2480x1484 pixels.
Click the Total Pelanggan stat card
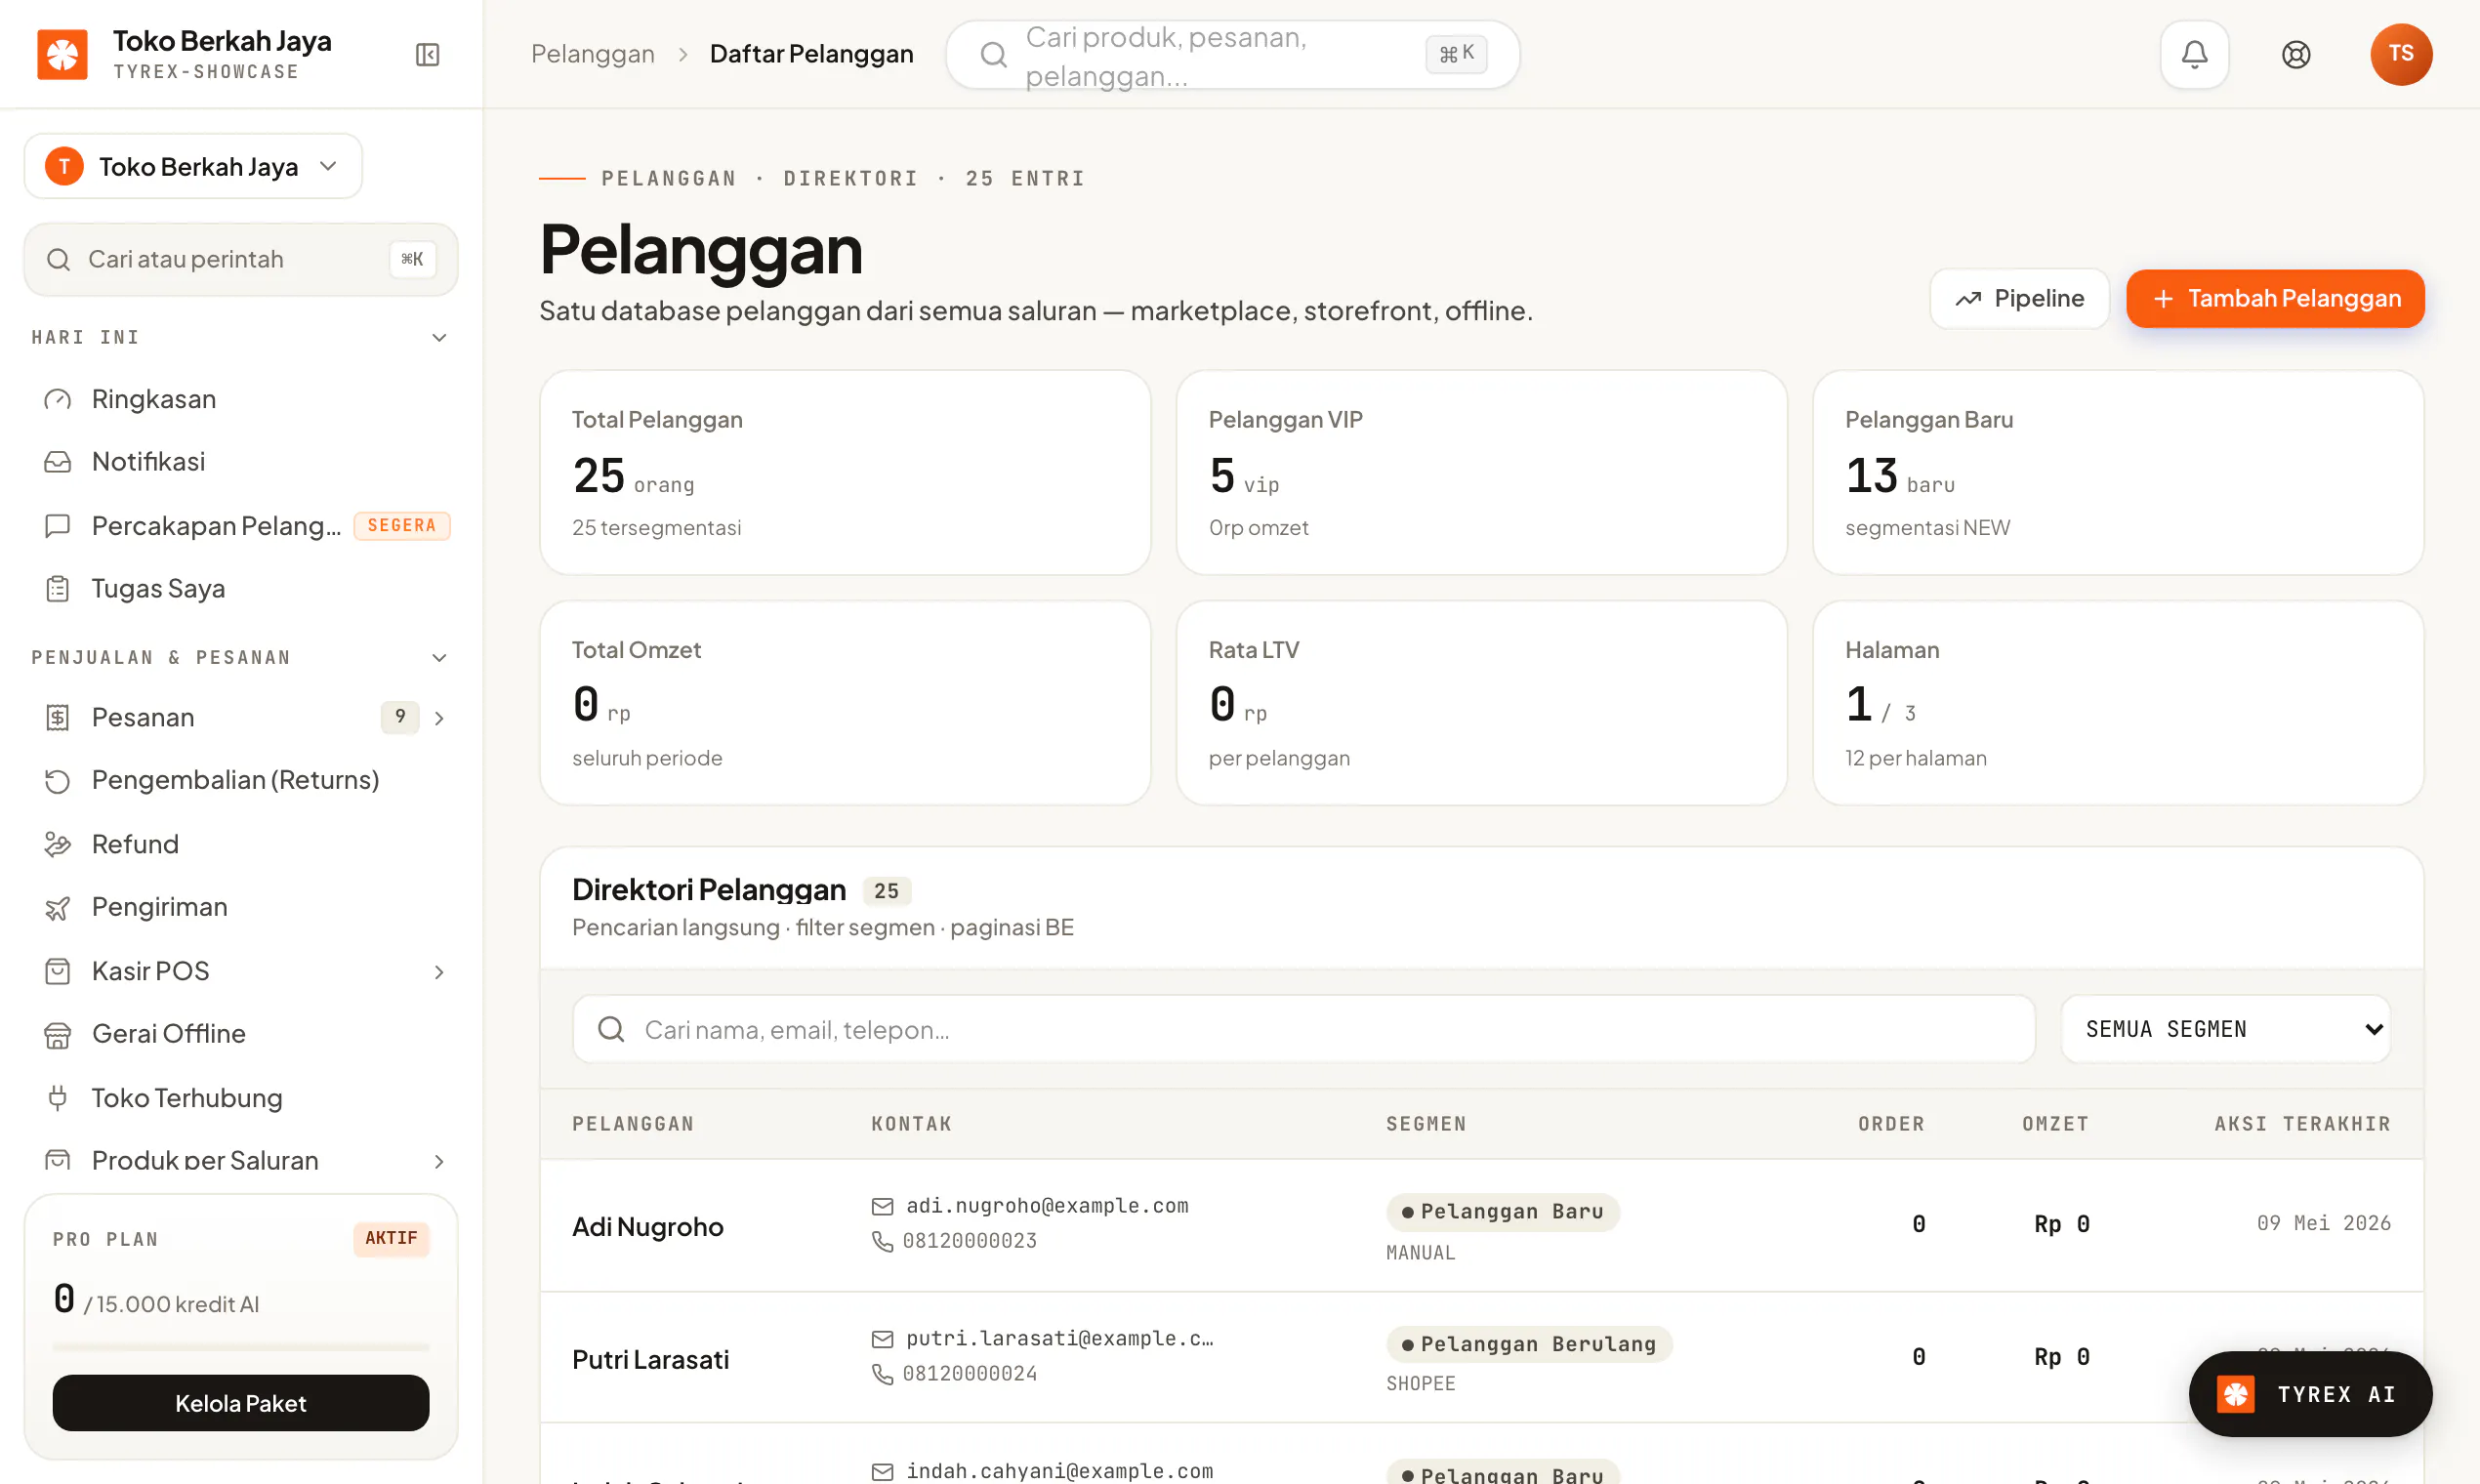pyautogui.click(x=845, y=473)
